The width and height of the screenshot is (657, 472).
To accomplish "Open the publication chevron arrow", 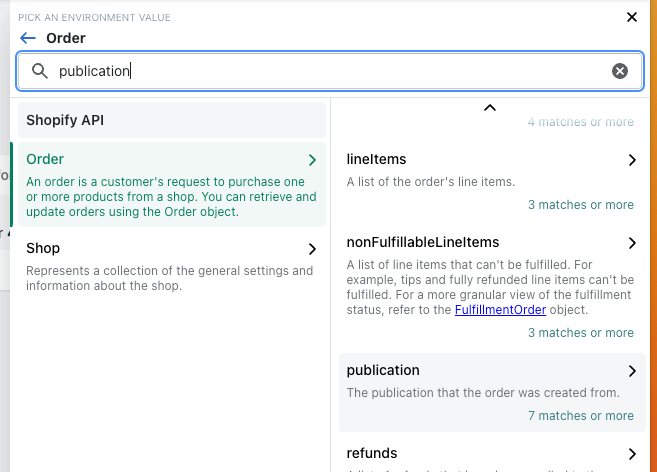I will pyautogui.click(x=632, y=371).
